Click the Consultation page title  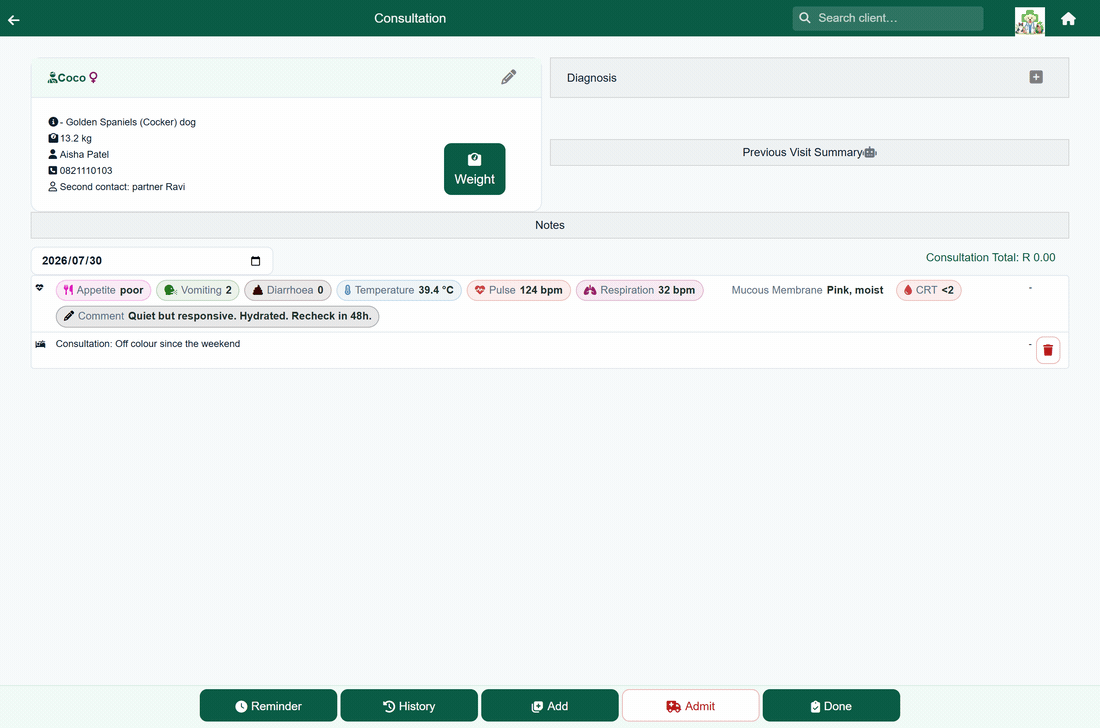click(x=410, y=18)
